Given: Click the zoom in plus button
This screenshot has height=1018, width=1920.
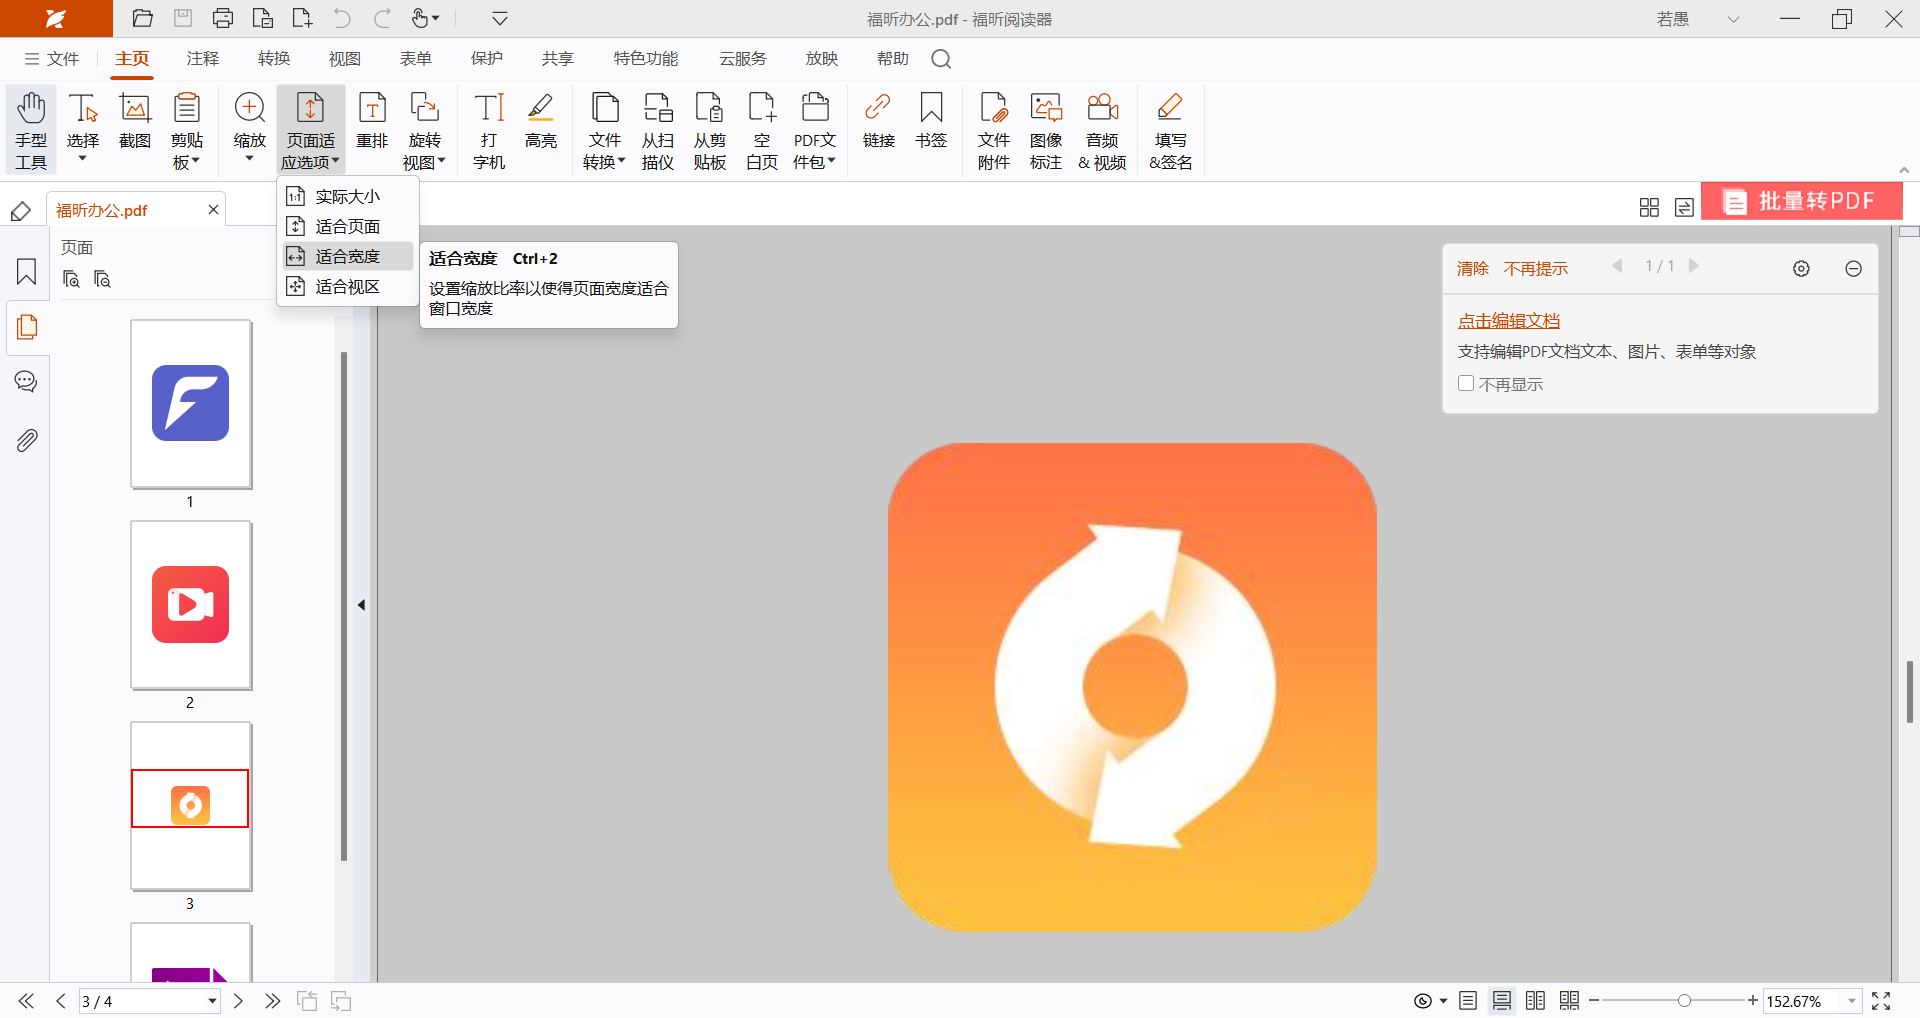Looking at the screenshot, I should [x=1752, y=1001].
